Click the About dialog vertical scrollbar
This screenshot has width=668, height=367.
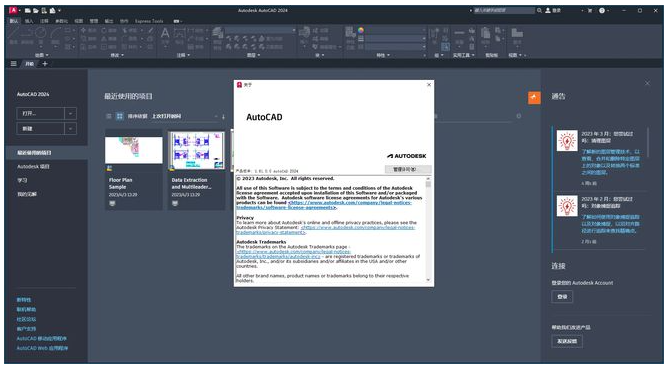[x=428, y=229]
